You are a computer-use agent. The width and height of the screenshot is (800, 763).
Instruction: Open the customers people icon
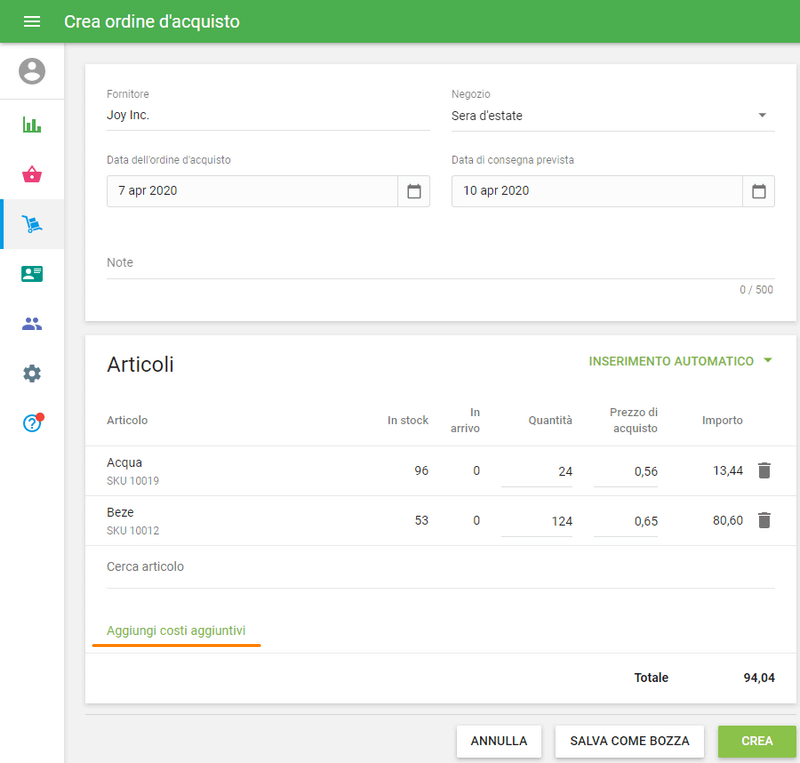pos(32,324)
